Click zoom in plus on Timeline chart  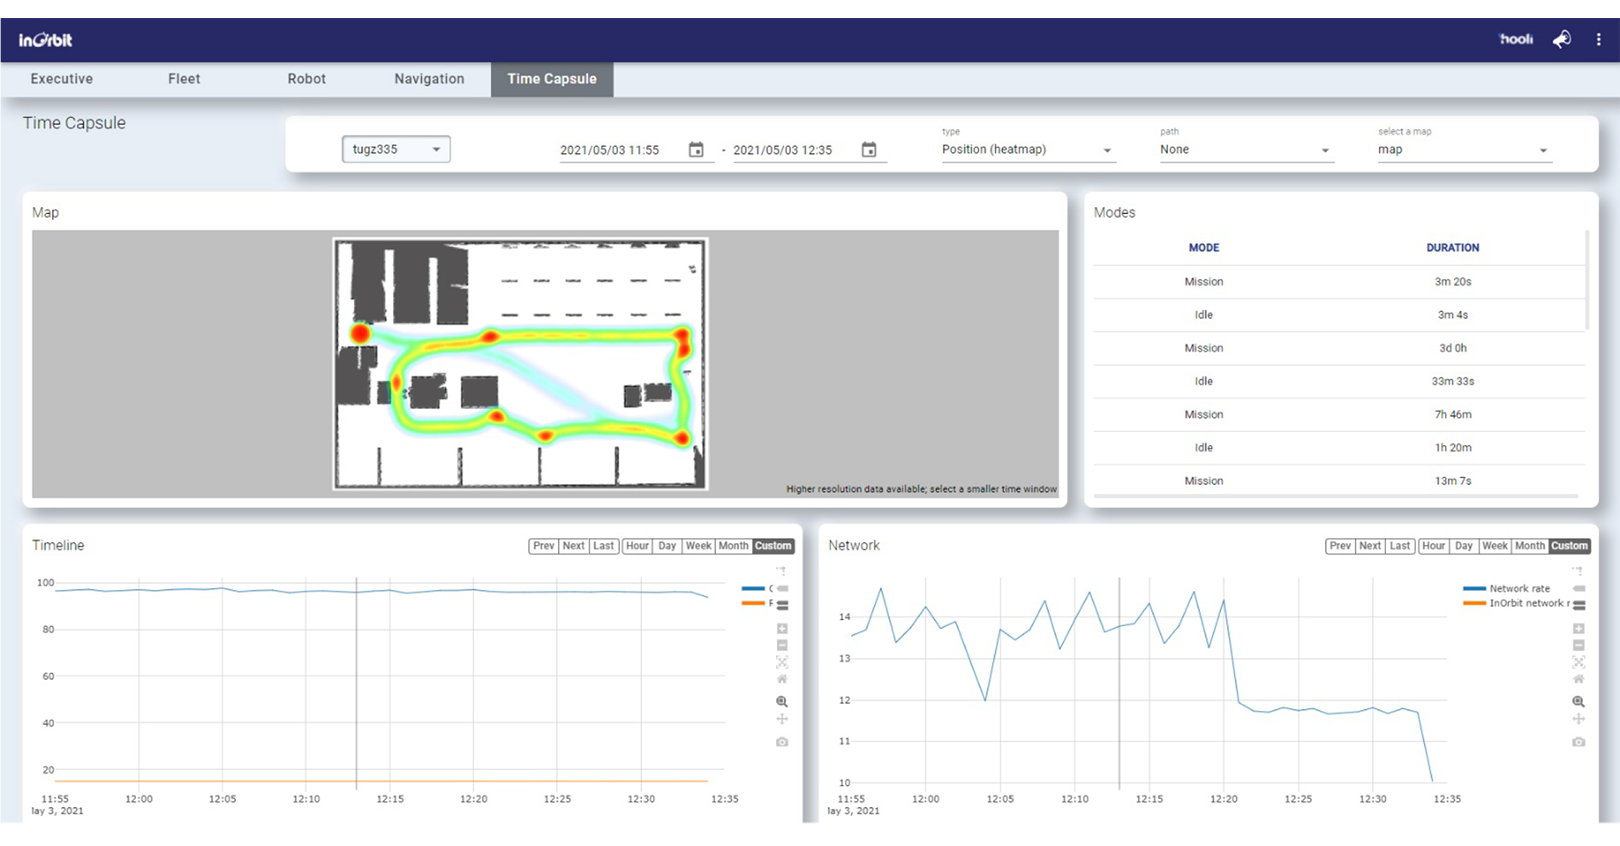click(782, 629)
